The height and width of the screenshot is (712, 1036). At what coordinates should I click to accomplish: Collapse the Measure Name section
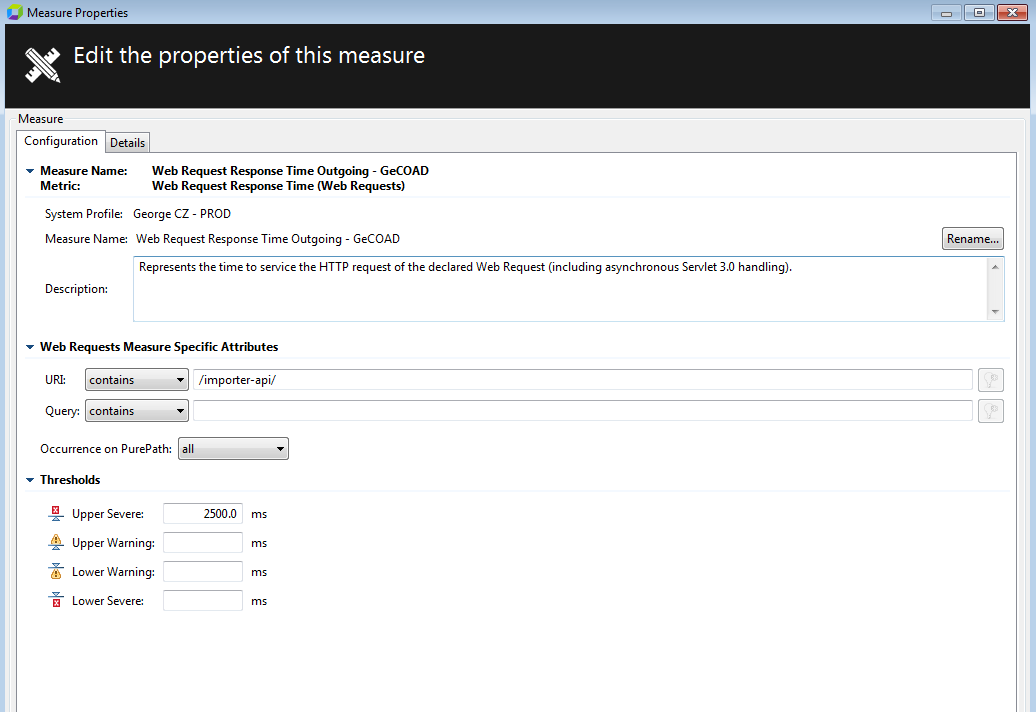pos(30,170)
